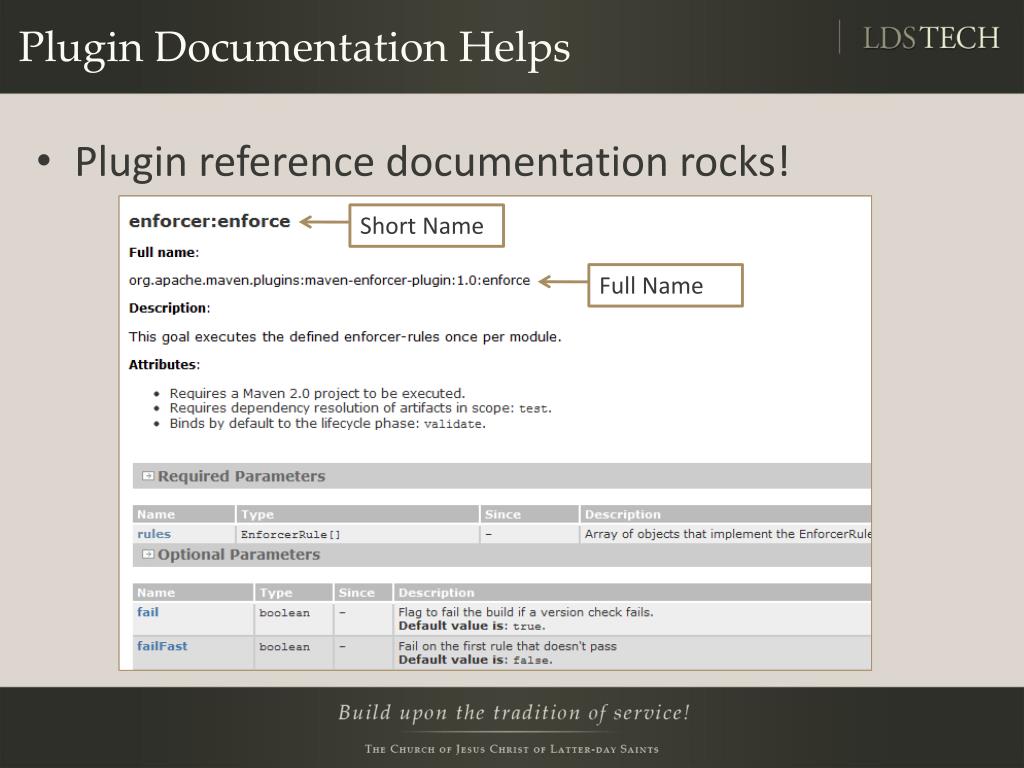
Task: Click 'The Church of Jesus Christ of Latter-day Saints' footer
Action: [x=512, y=749]
